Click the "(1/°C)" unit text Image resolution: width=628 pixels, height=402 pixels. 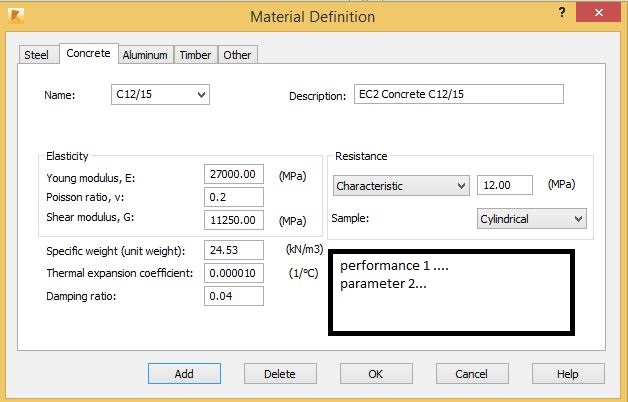tap(304, 273)
